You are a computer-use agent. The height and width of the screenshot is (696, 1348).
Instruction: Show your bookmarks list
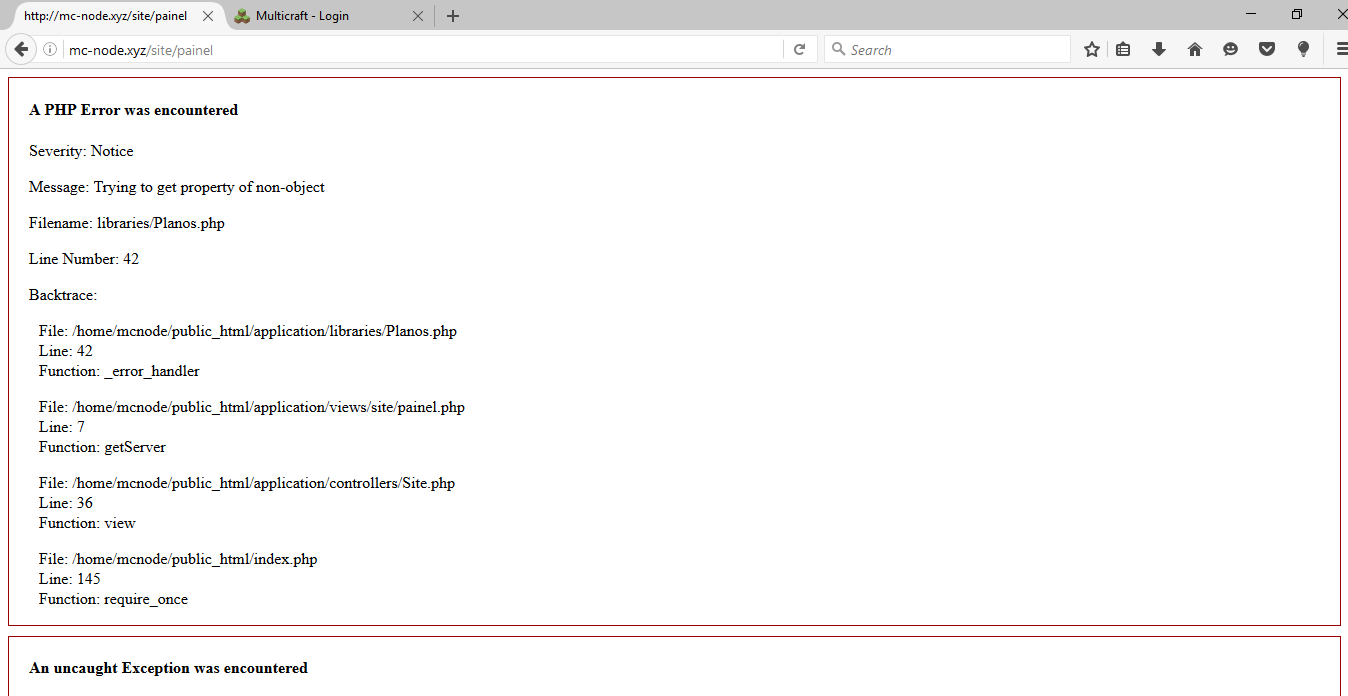[1123, 50]
